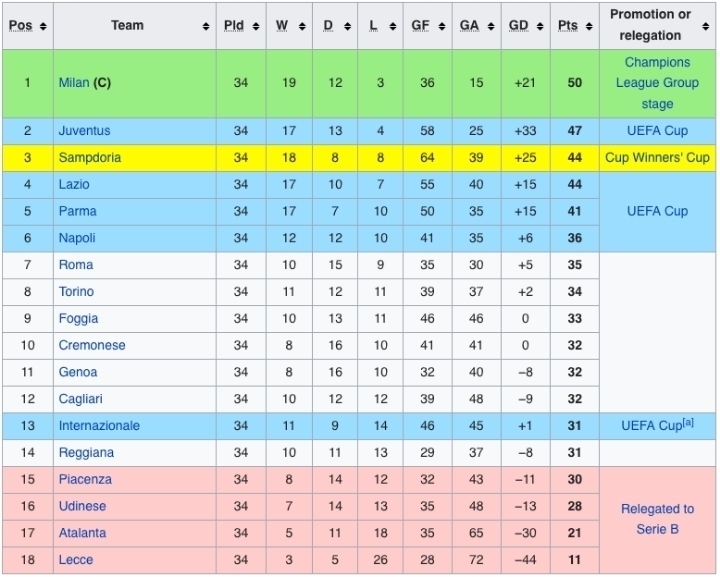Click the Sampdoria team link
Viewport: 720px width, 577px height.
pos(90,158)
